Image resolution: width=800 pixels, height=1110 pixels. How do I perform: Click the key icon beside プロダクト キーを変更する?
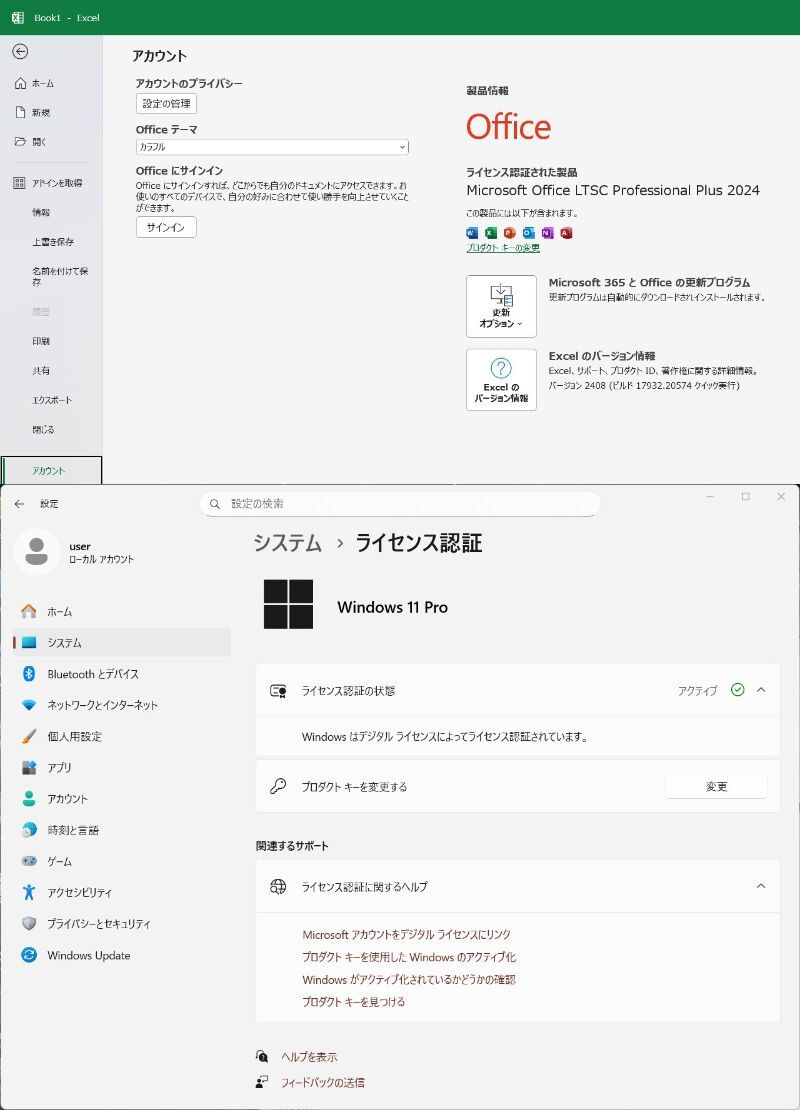278,786
